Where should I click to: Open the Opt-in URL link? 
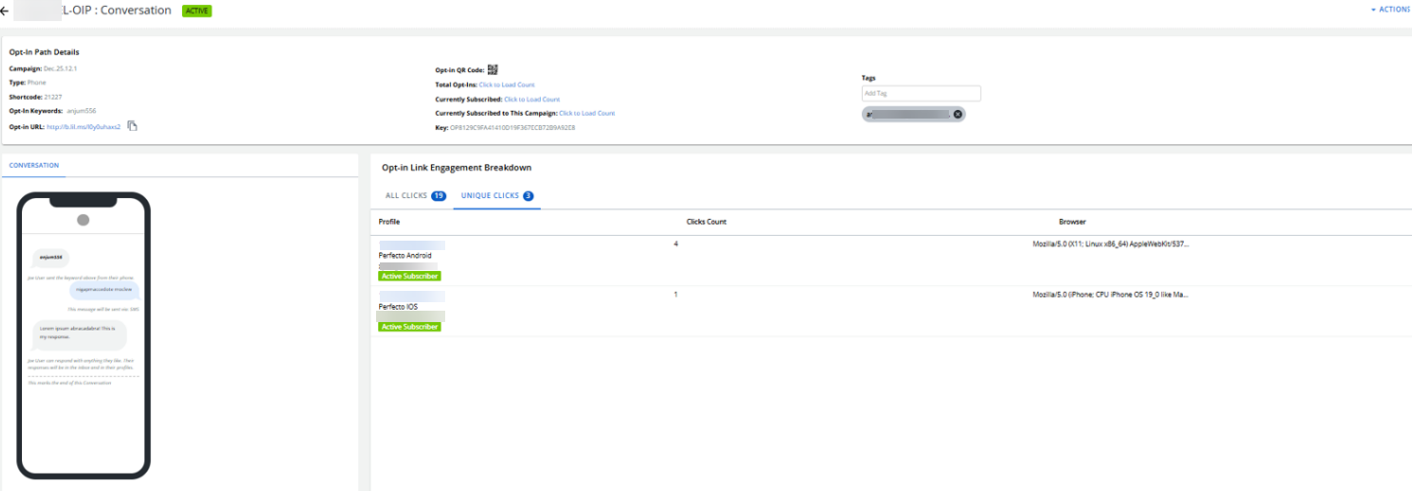tap(84, 127)
